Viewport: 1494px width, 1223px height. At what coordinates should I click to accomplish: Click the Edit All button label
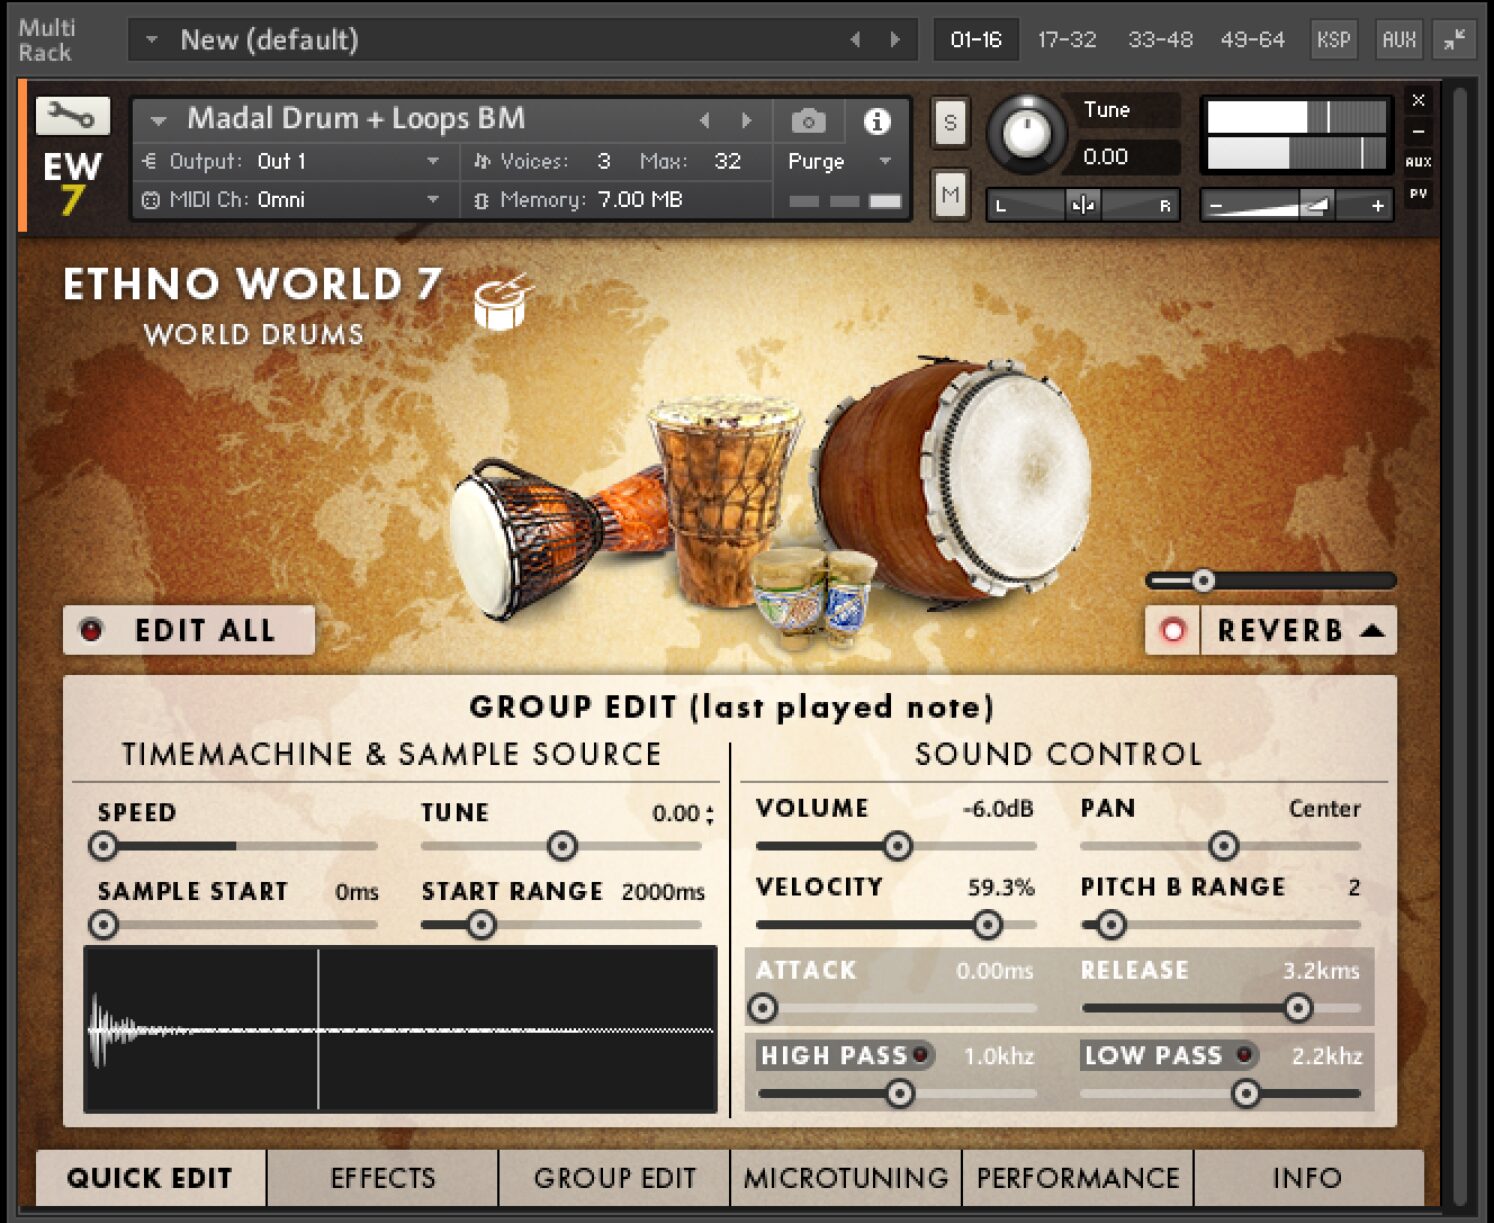[205, 630]
